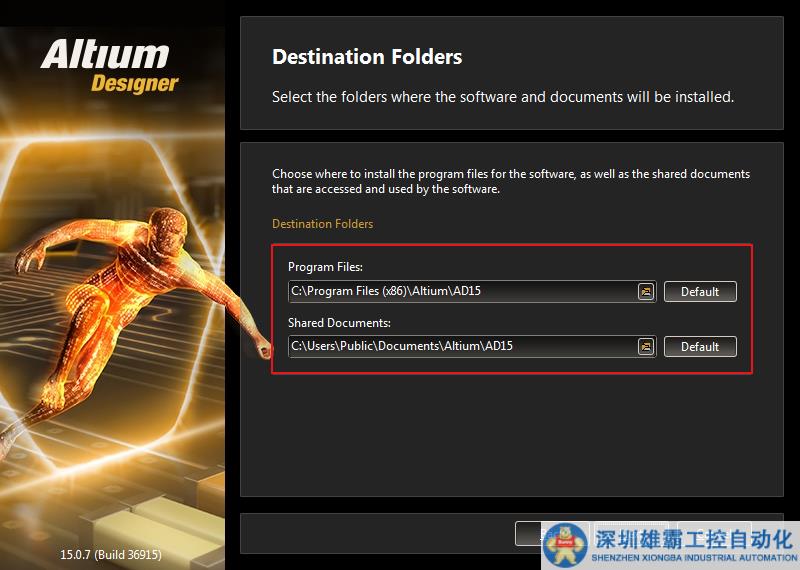The height and width of the screenshot is (570, 800).
Task: Click the 'Choose where to install' paragraph
Action: pos(510,181)
